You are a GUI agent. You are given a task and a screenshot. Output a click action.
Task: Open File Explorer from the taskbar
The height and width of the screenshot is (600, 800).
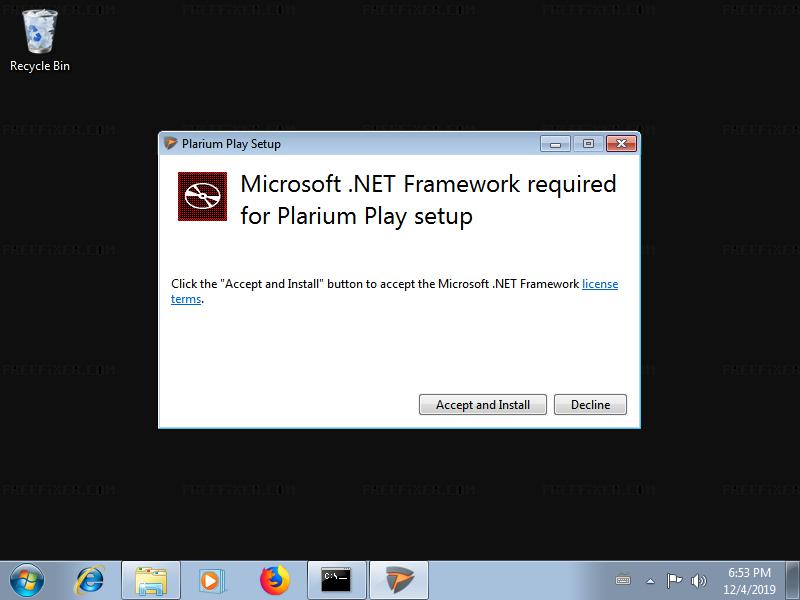[x=151, y=581]
